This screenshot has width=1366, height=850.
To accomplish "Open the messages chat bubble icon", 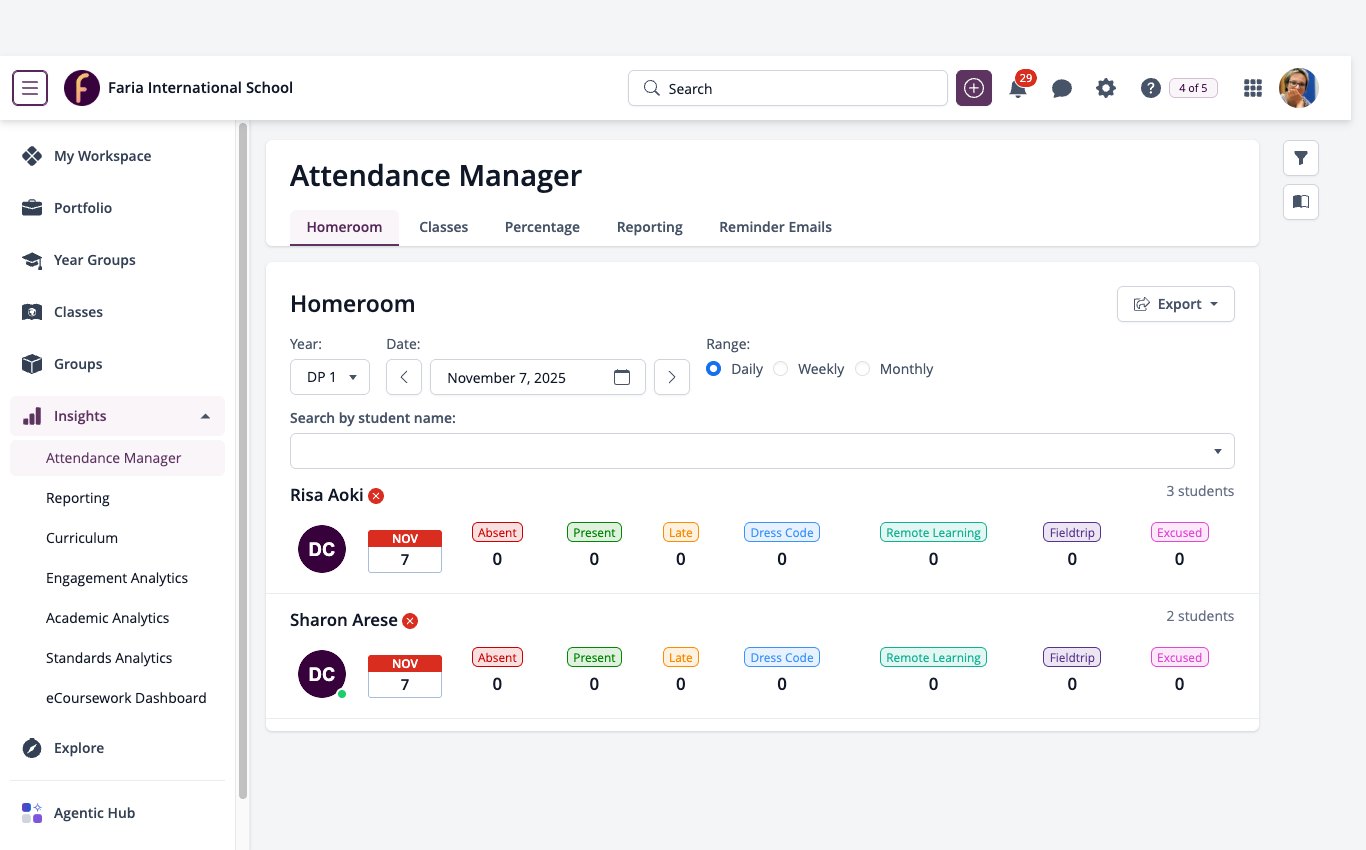I will tap(1062, 89).
